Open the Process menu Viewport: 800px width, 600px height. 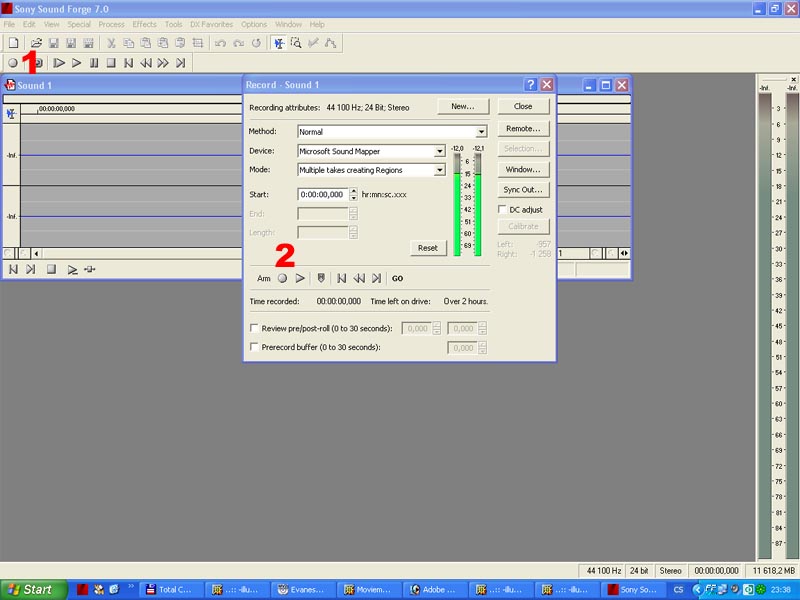(111, 24)
